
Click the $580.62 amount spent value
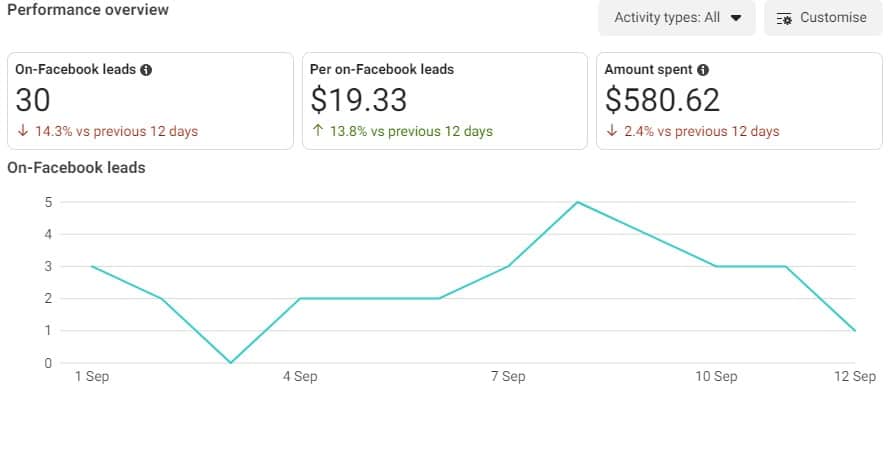662,100
